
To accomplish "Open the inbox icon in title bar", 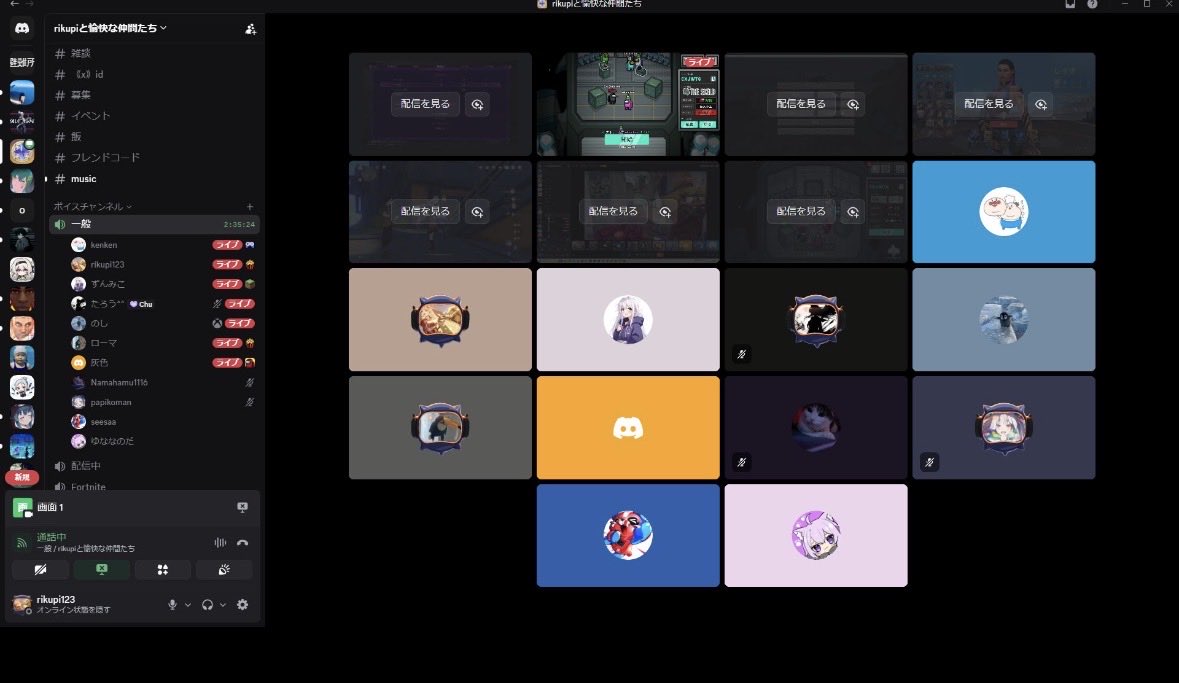I will [1070, 5].
